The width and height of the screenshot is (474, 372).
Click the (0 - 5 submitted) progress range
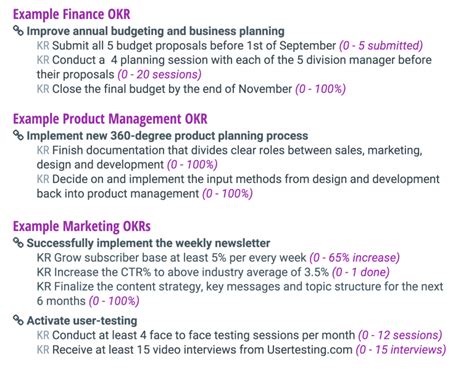point(381,45)
